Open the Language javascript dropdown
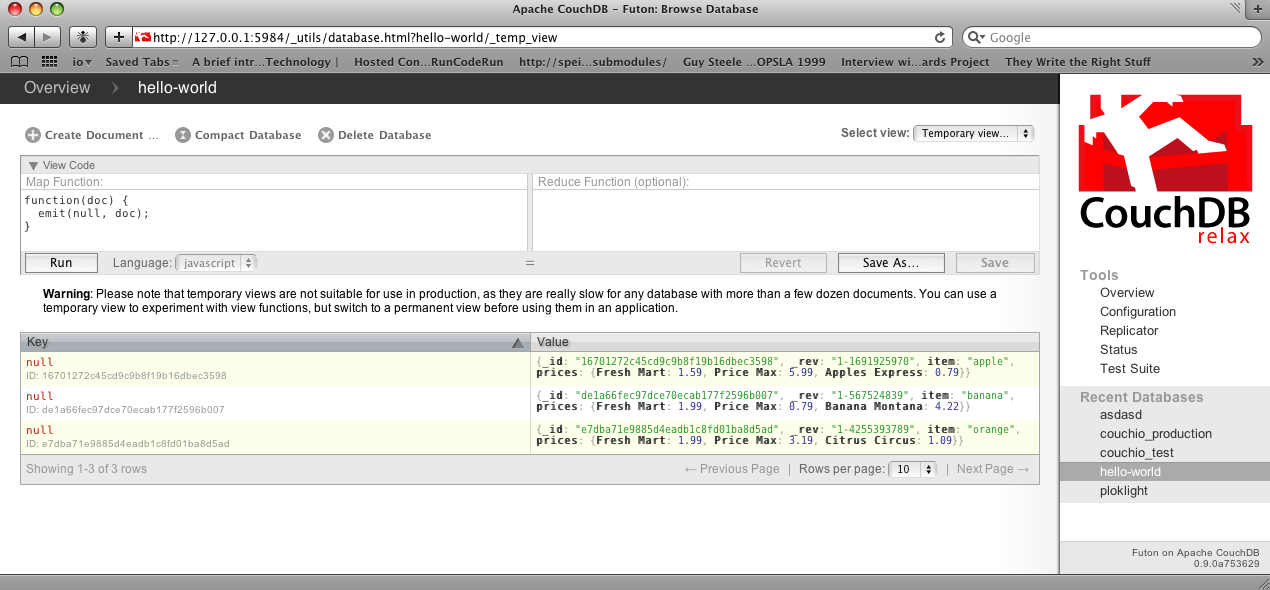 (x=216, y=263)
